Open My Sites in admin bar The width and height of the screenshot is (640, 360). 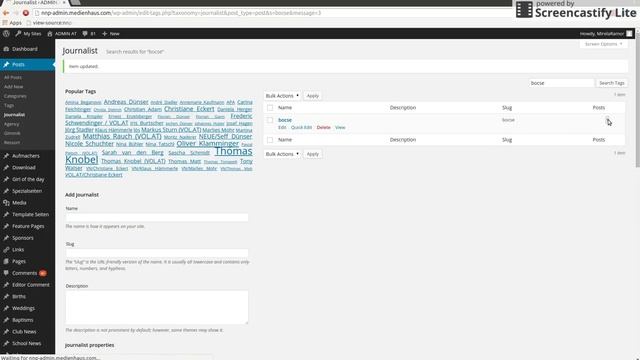[28, 33]
